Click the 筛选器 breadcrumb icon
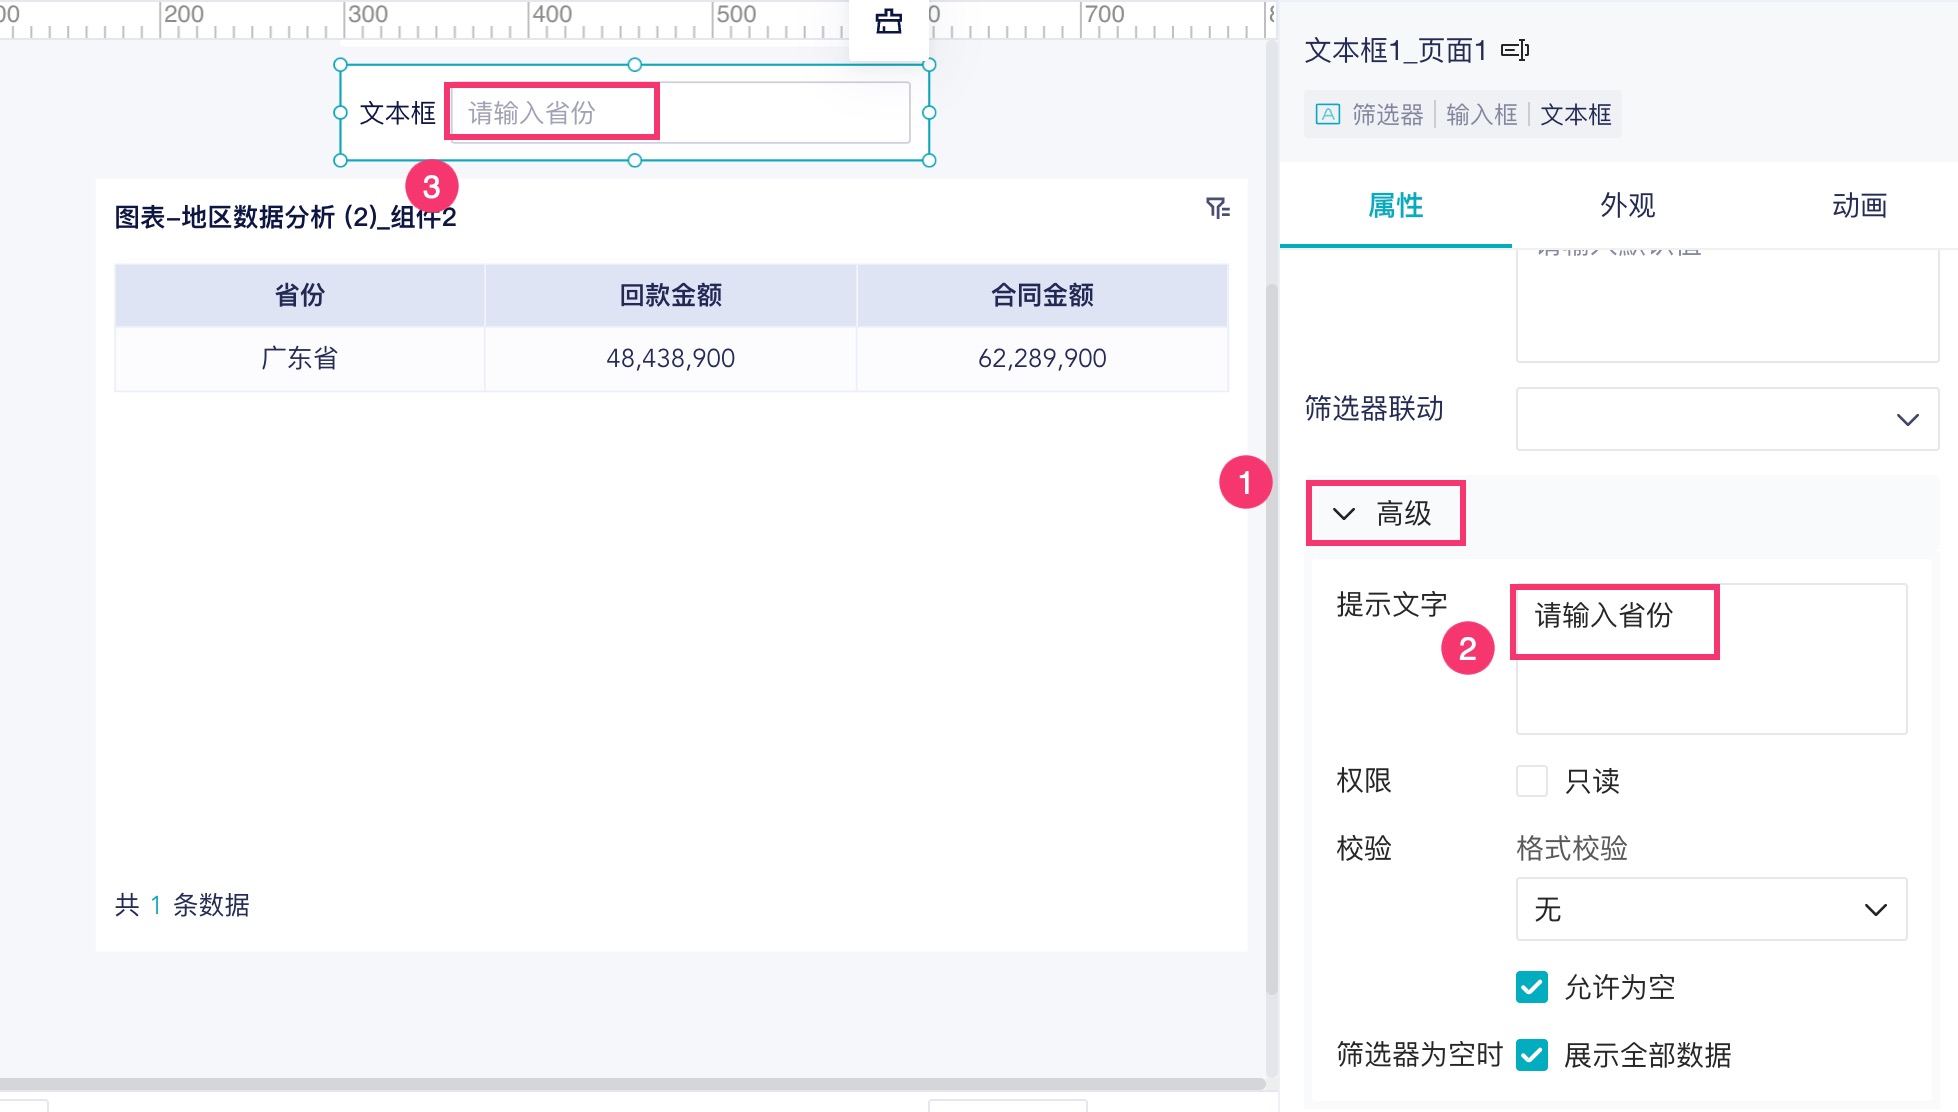This screenshot has height=1112, width=1958. (x=1327, y=114)
